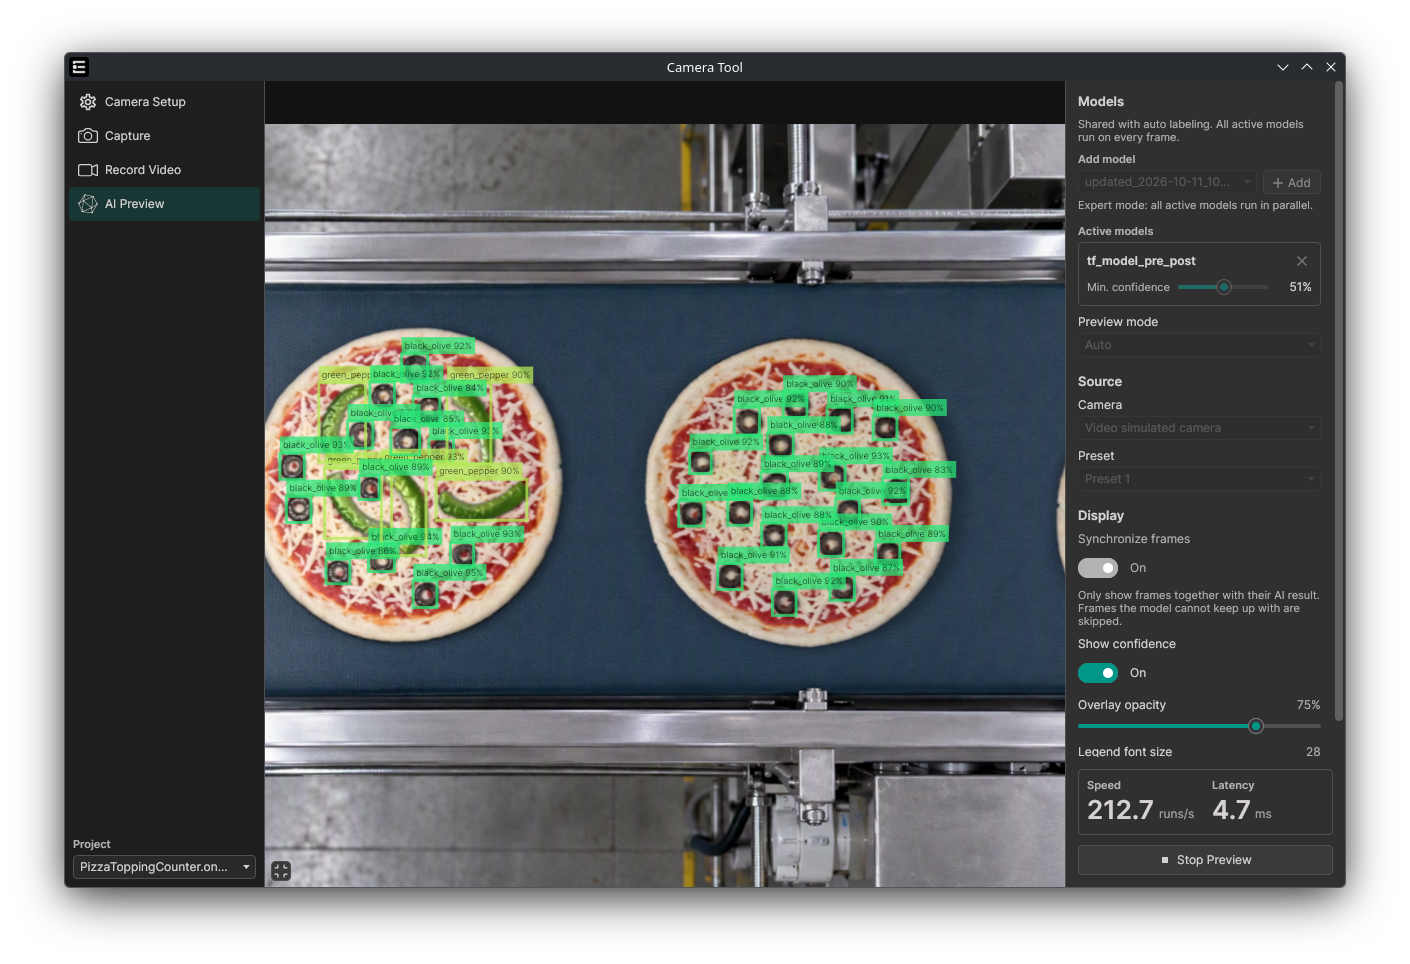Image resolution: width=1410 pixels, height=964 pixels.
Task: Minimize the Camera Tool window
Action: [1283, 67]
